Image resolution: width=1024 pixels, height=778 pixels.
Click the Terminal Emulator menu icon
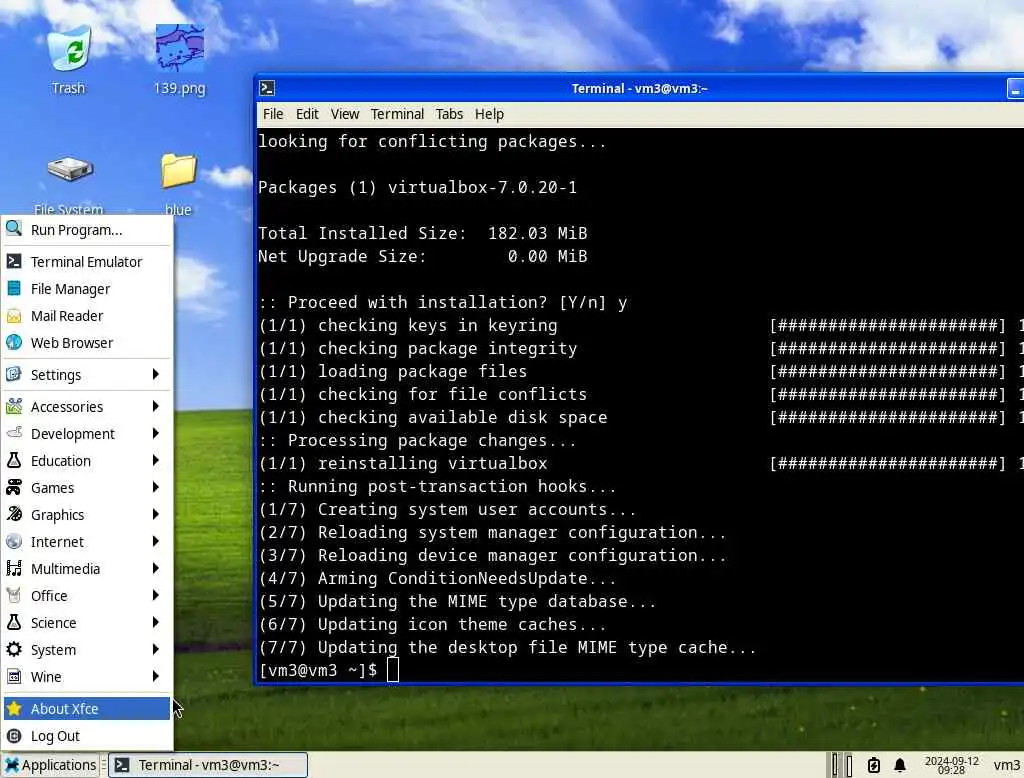(x=14, y=261)
